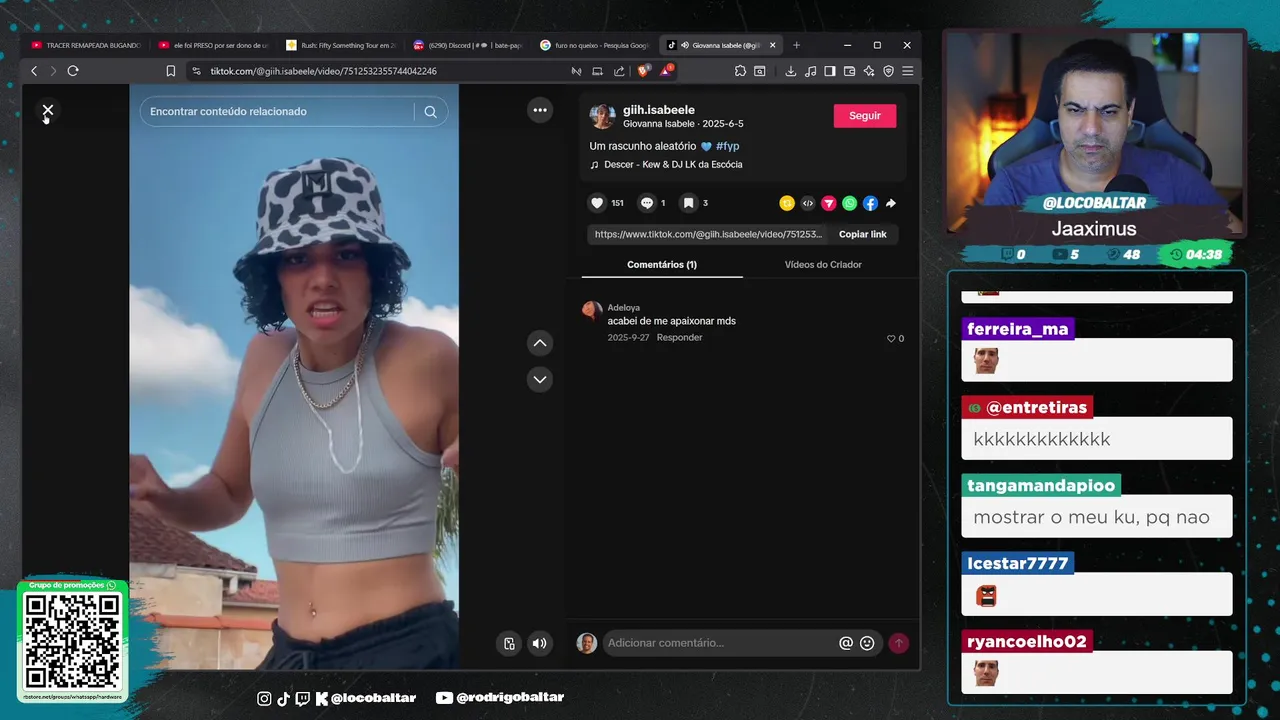1280x720 pixels.
Task: Toggle the browser sidebar panel icon
Action: click(x=829, y=71)
